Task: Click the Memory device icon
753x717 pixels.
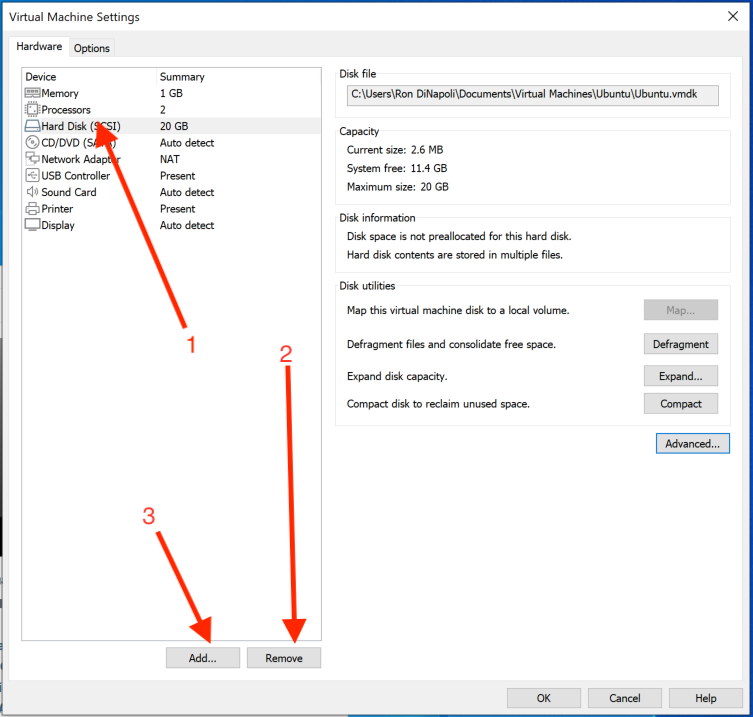Action: tap(32, 93)
